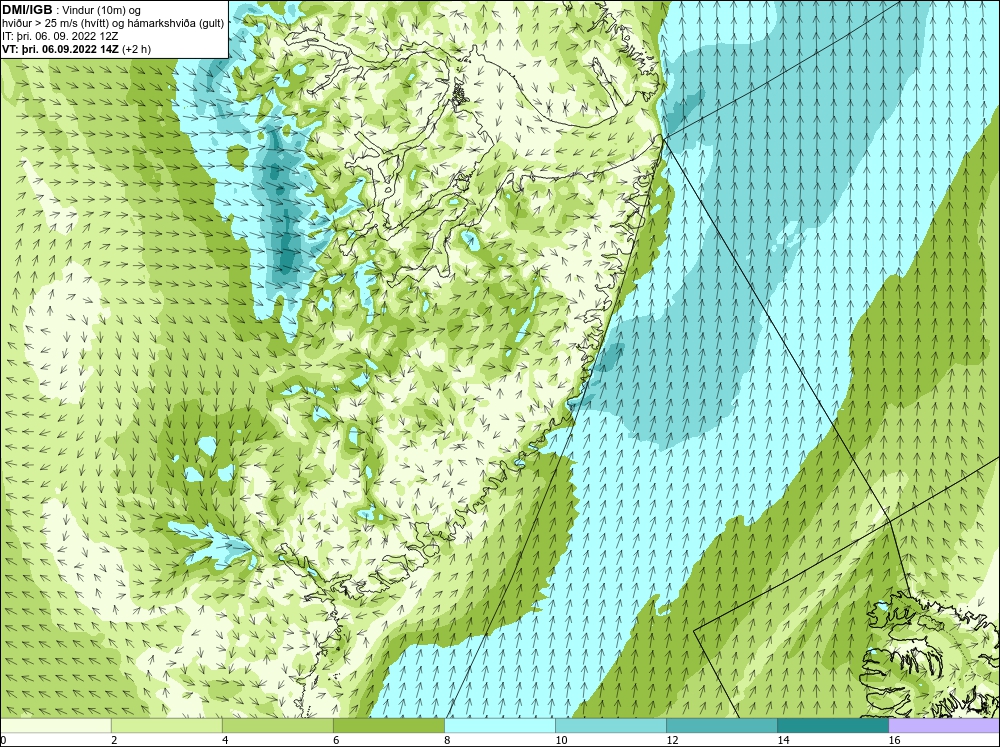The image size is (1000, 747).
Task: Click the purple legend swatch above 16 m/s
Action: (x=944, y=725)
